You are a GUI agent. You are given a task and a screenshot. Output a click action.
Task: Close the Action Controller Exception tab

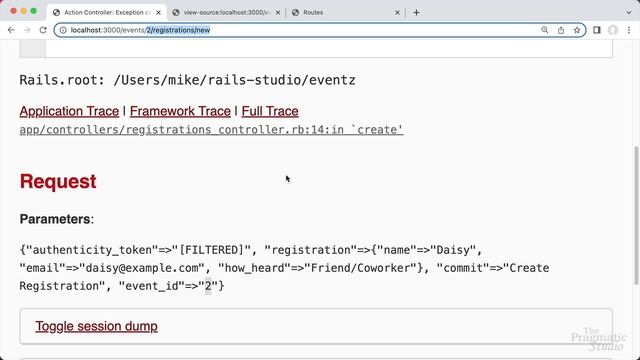click(x=158, y=12)
